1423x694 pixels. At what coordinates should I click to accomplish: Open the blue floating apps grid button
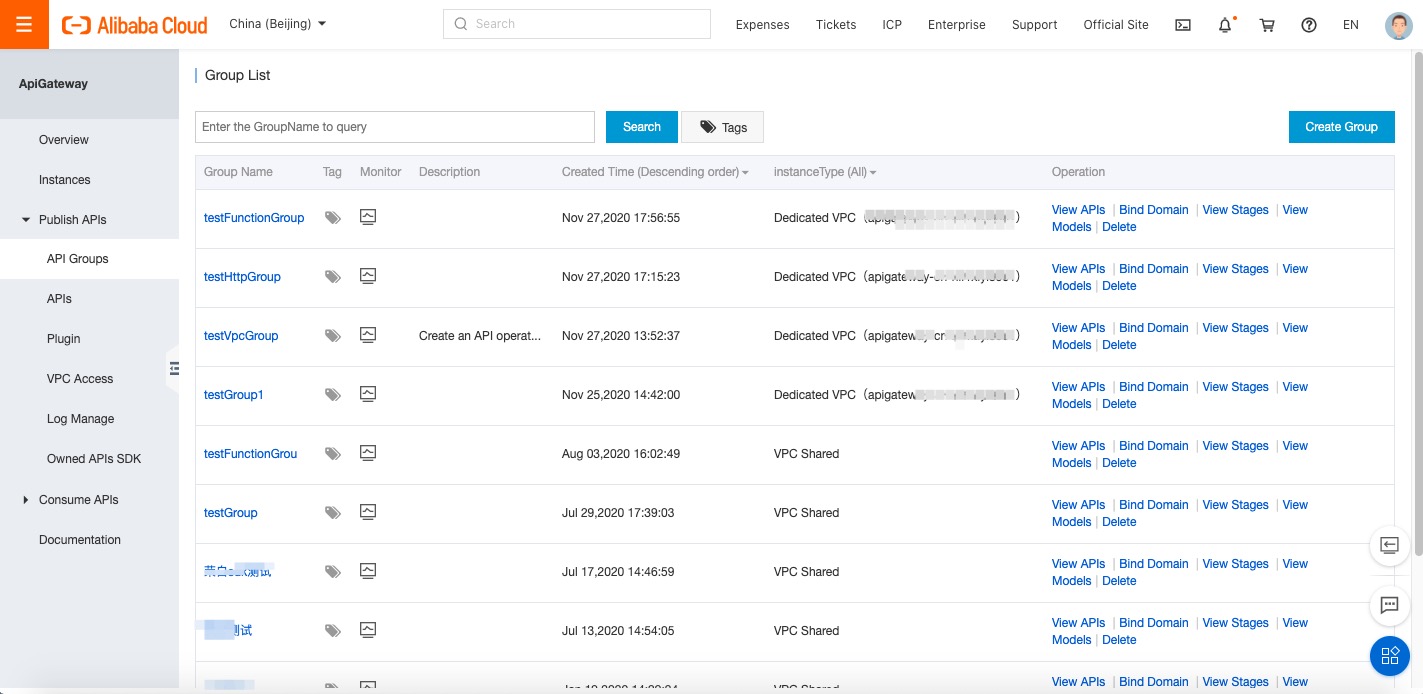pyautogui.click(x=1389, y=656)
